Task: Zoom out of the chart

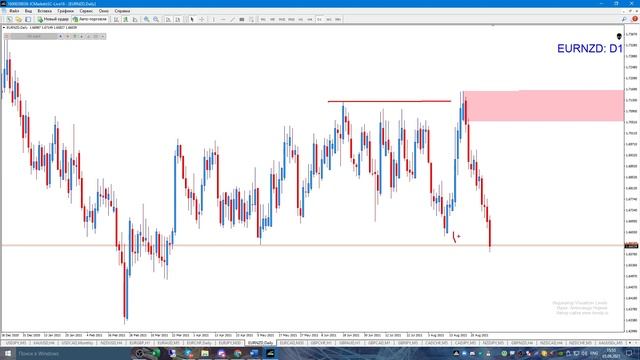Action: pos(156,19)
